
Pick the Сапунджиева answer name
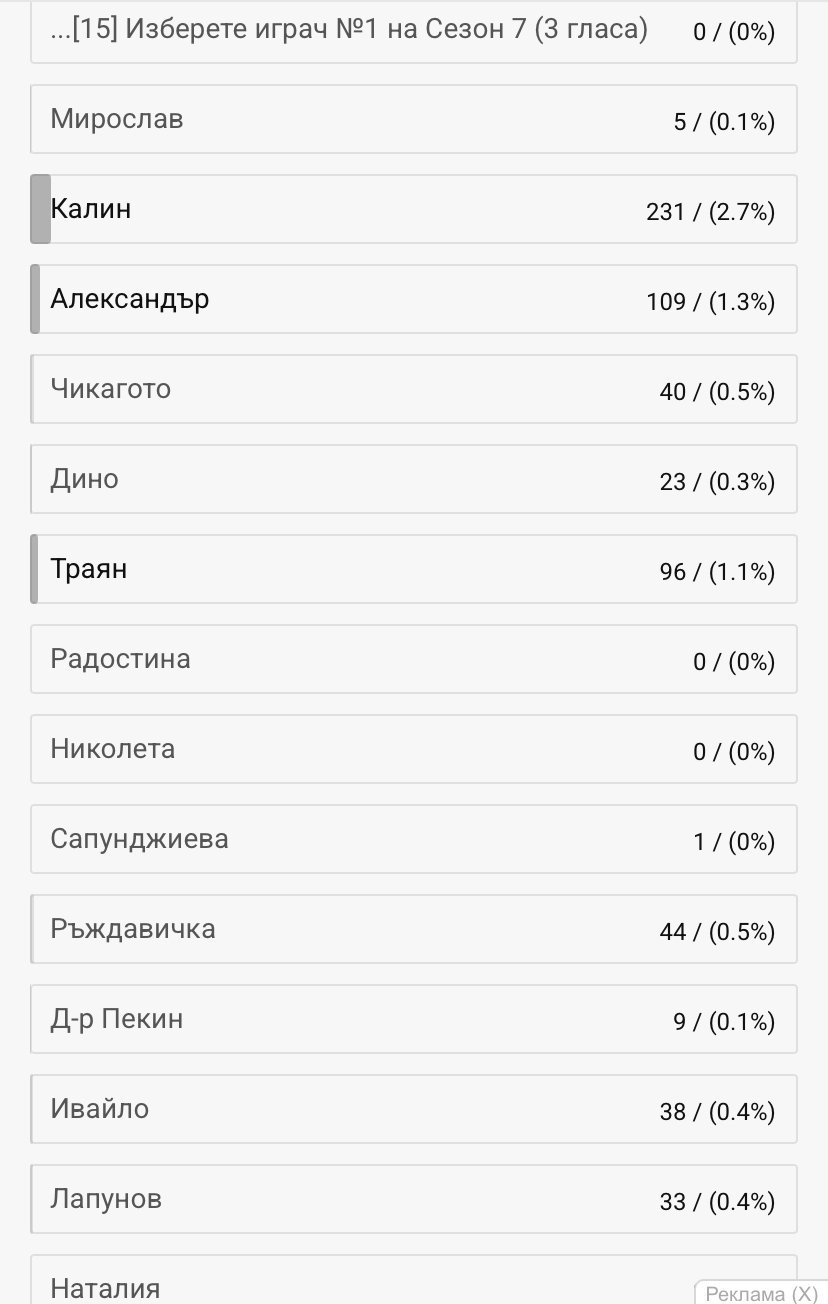139,839
